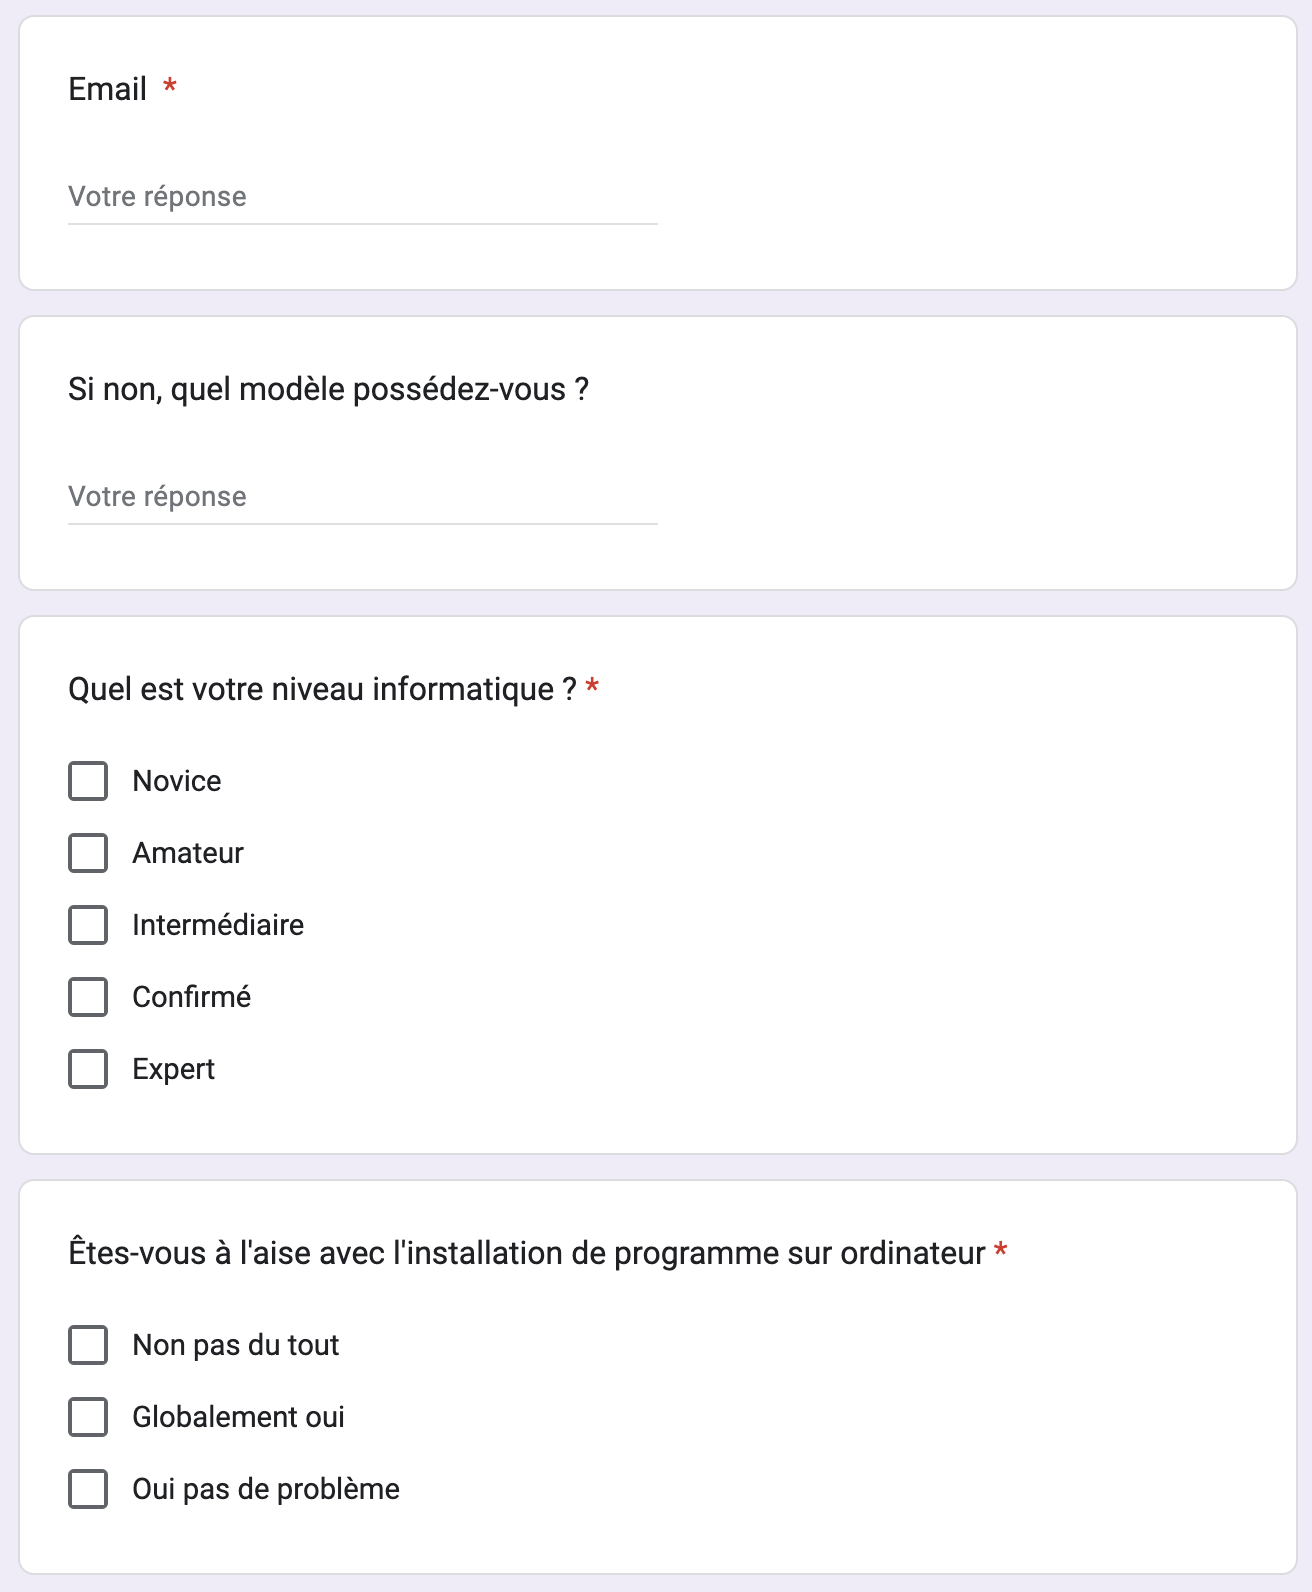Tick the 'Globalement oui' checkbox
Image resolution: width=1312 pixels, height=1592 pixels.
point(88,1417)
